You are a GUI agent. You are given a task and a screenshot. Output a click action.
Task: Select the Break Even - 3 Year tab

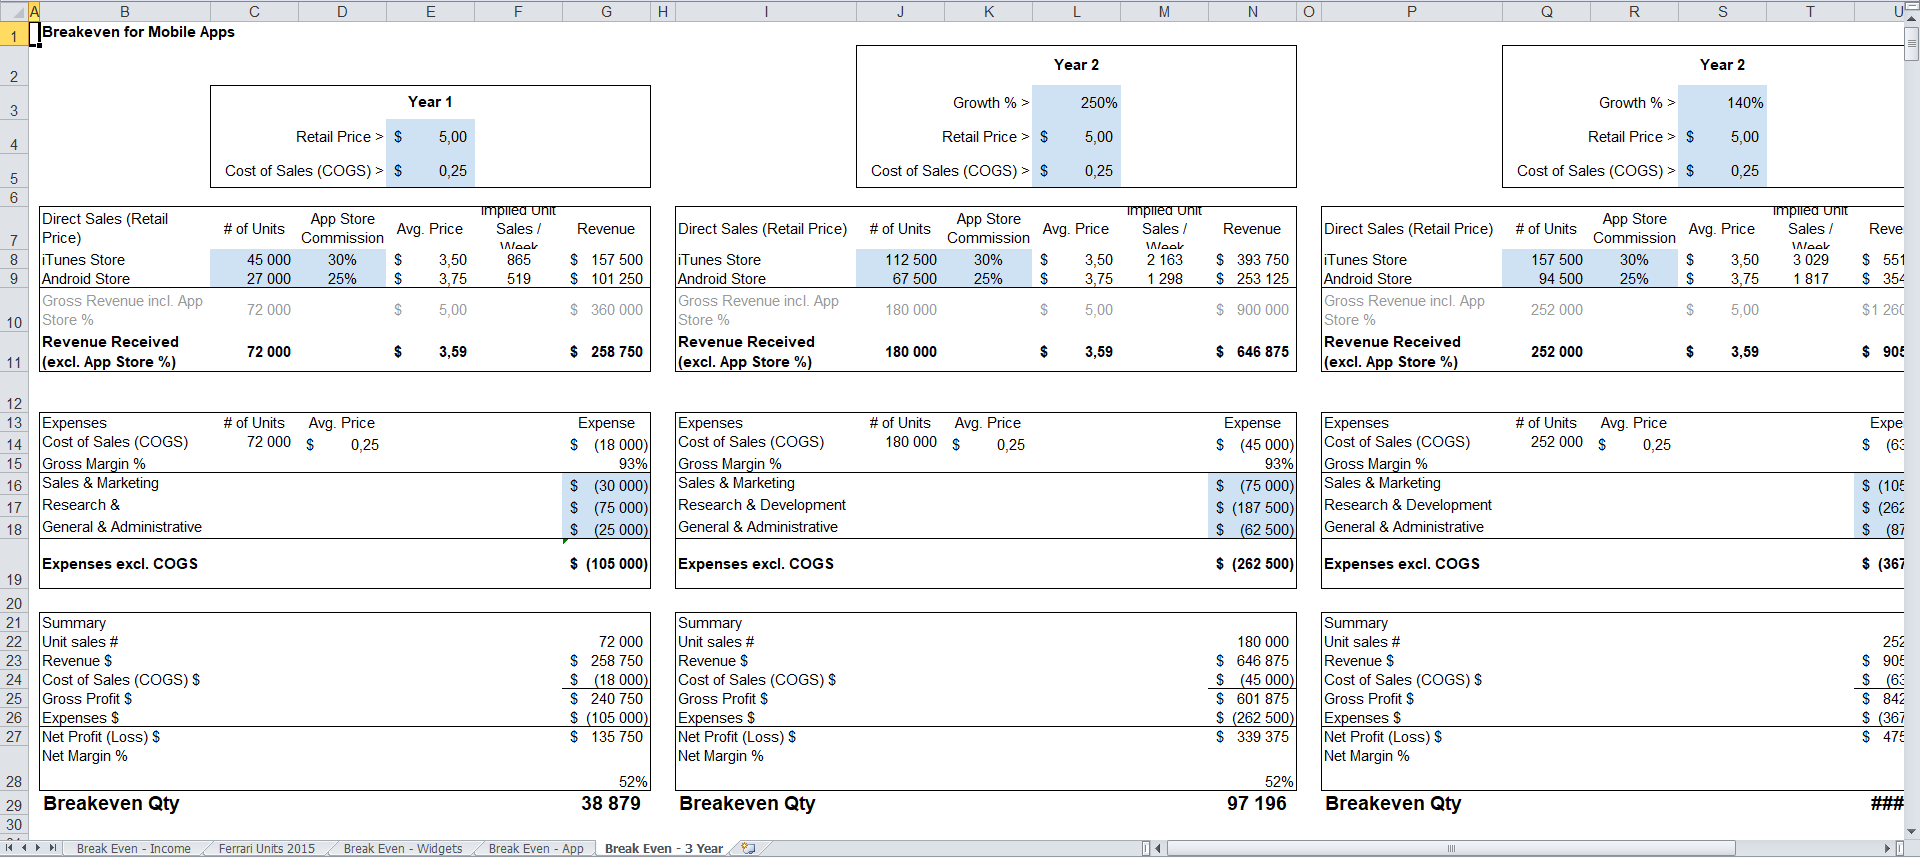(x=663, y=848)
